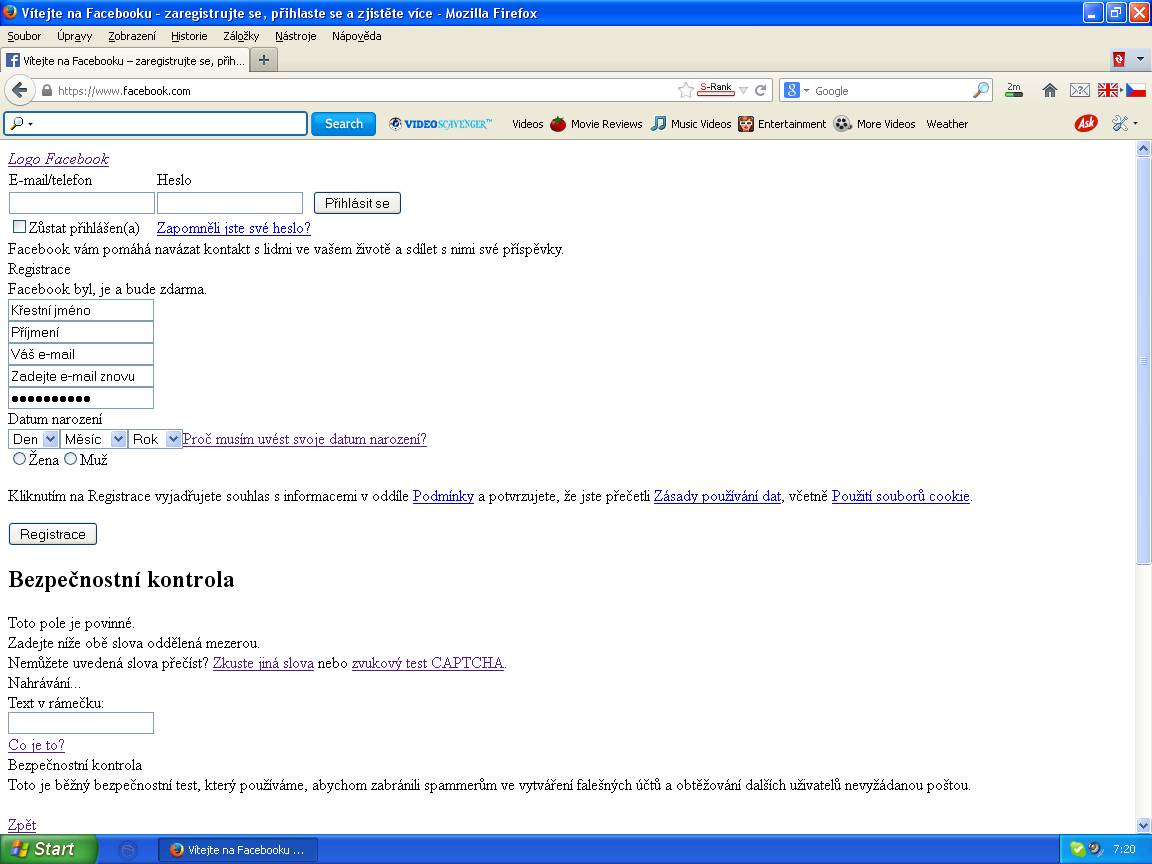Open the Úpravy menu

pos(75,36)
